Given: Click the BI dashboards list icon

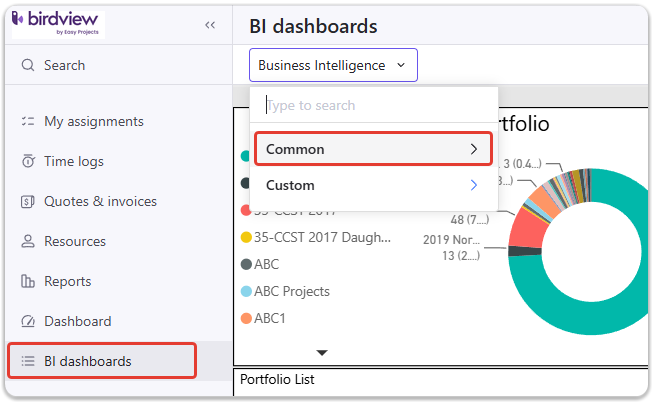Looking at the screenshot, I should pos(28,361).
